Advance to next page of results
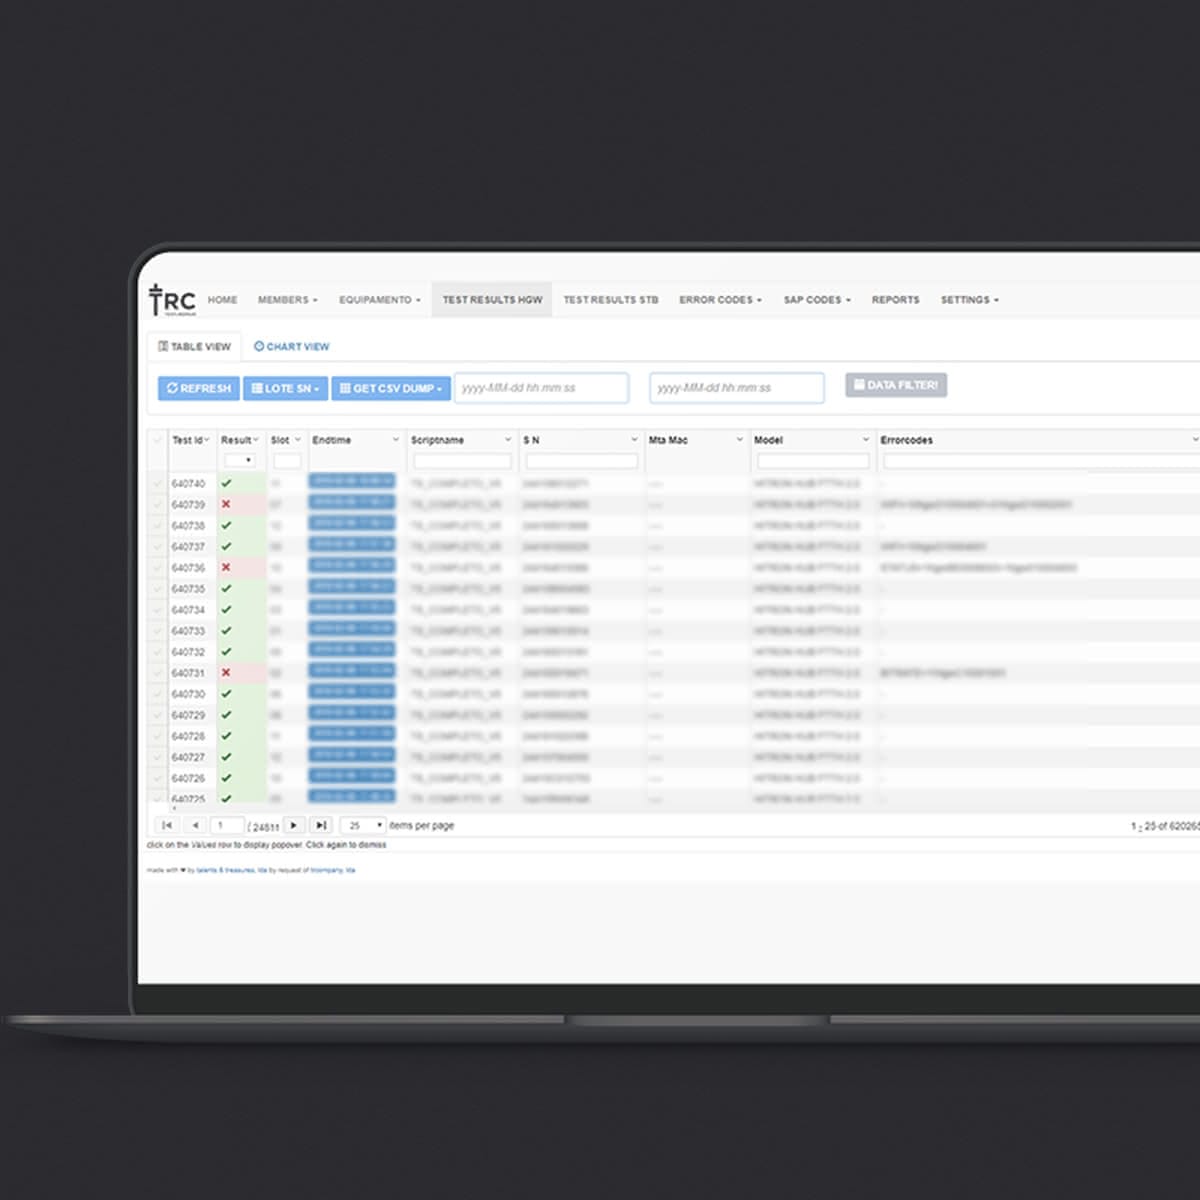This screenshot has height=1200, width=1200. pyautogui.click(x=293, y=825)
